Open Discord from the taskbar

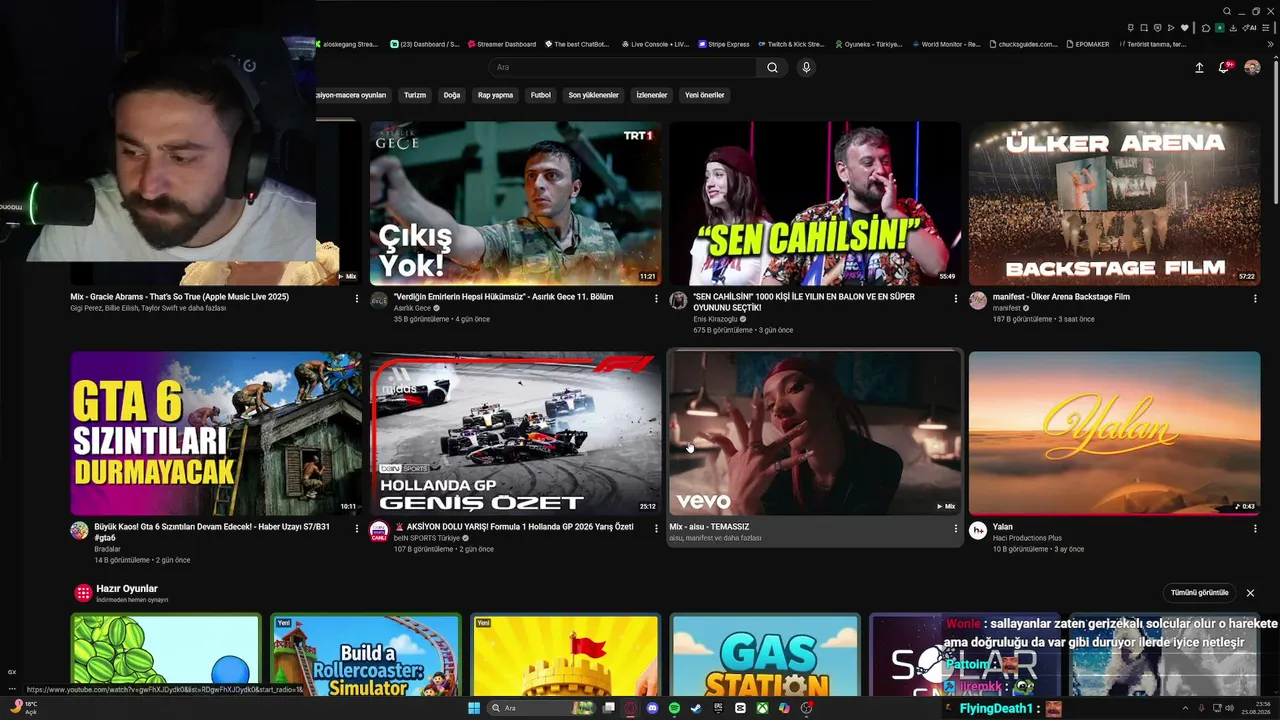653,708
